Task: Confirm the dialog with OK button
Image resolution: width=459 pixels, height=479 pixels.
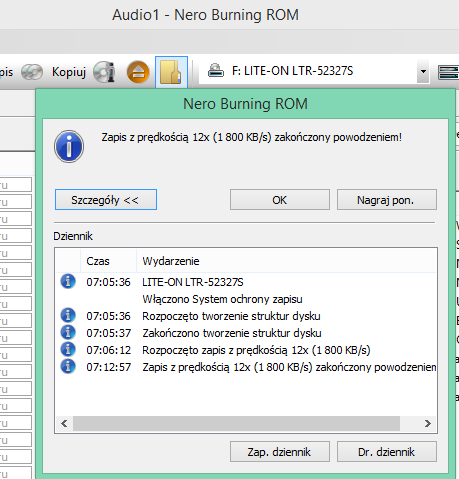Action: click(280, 200)
